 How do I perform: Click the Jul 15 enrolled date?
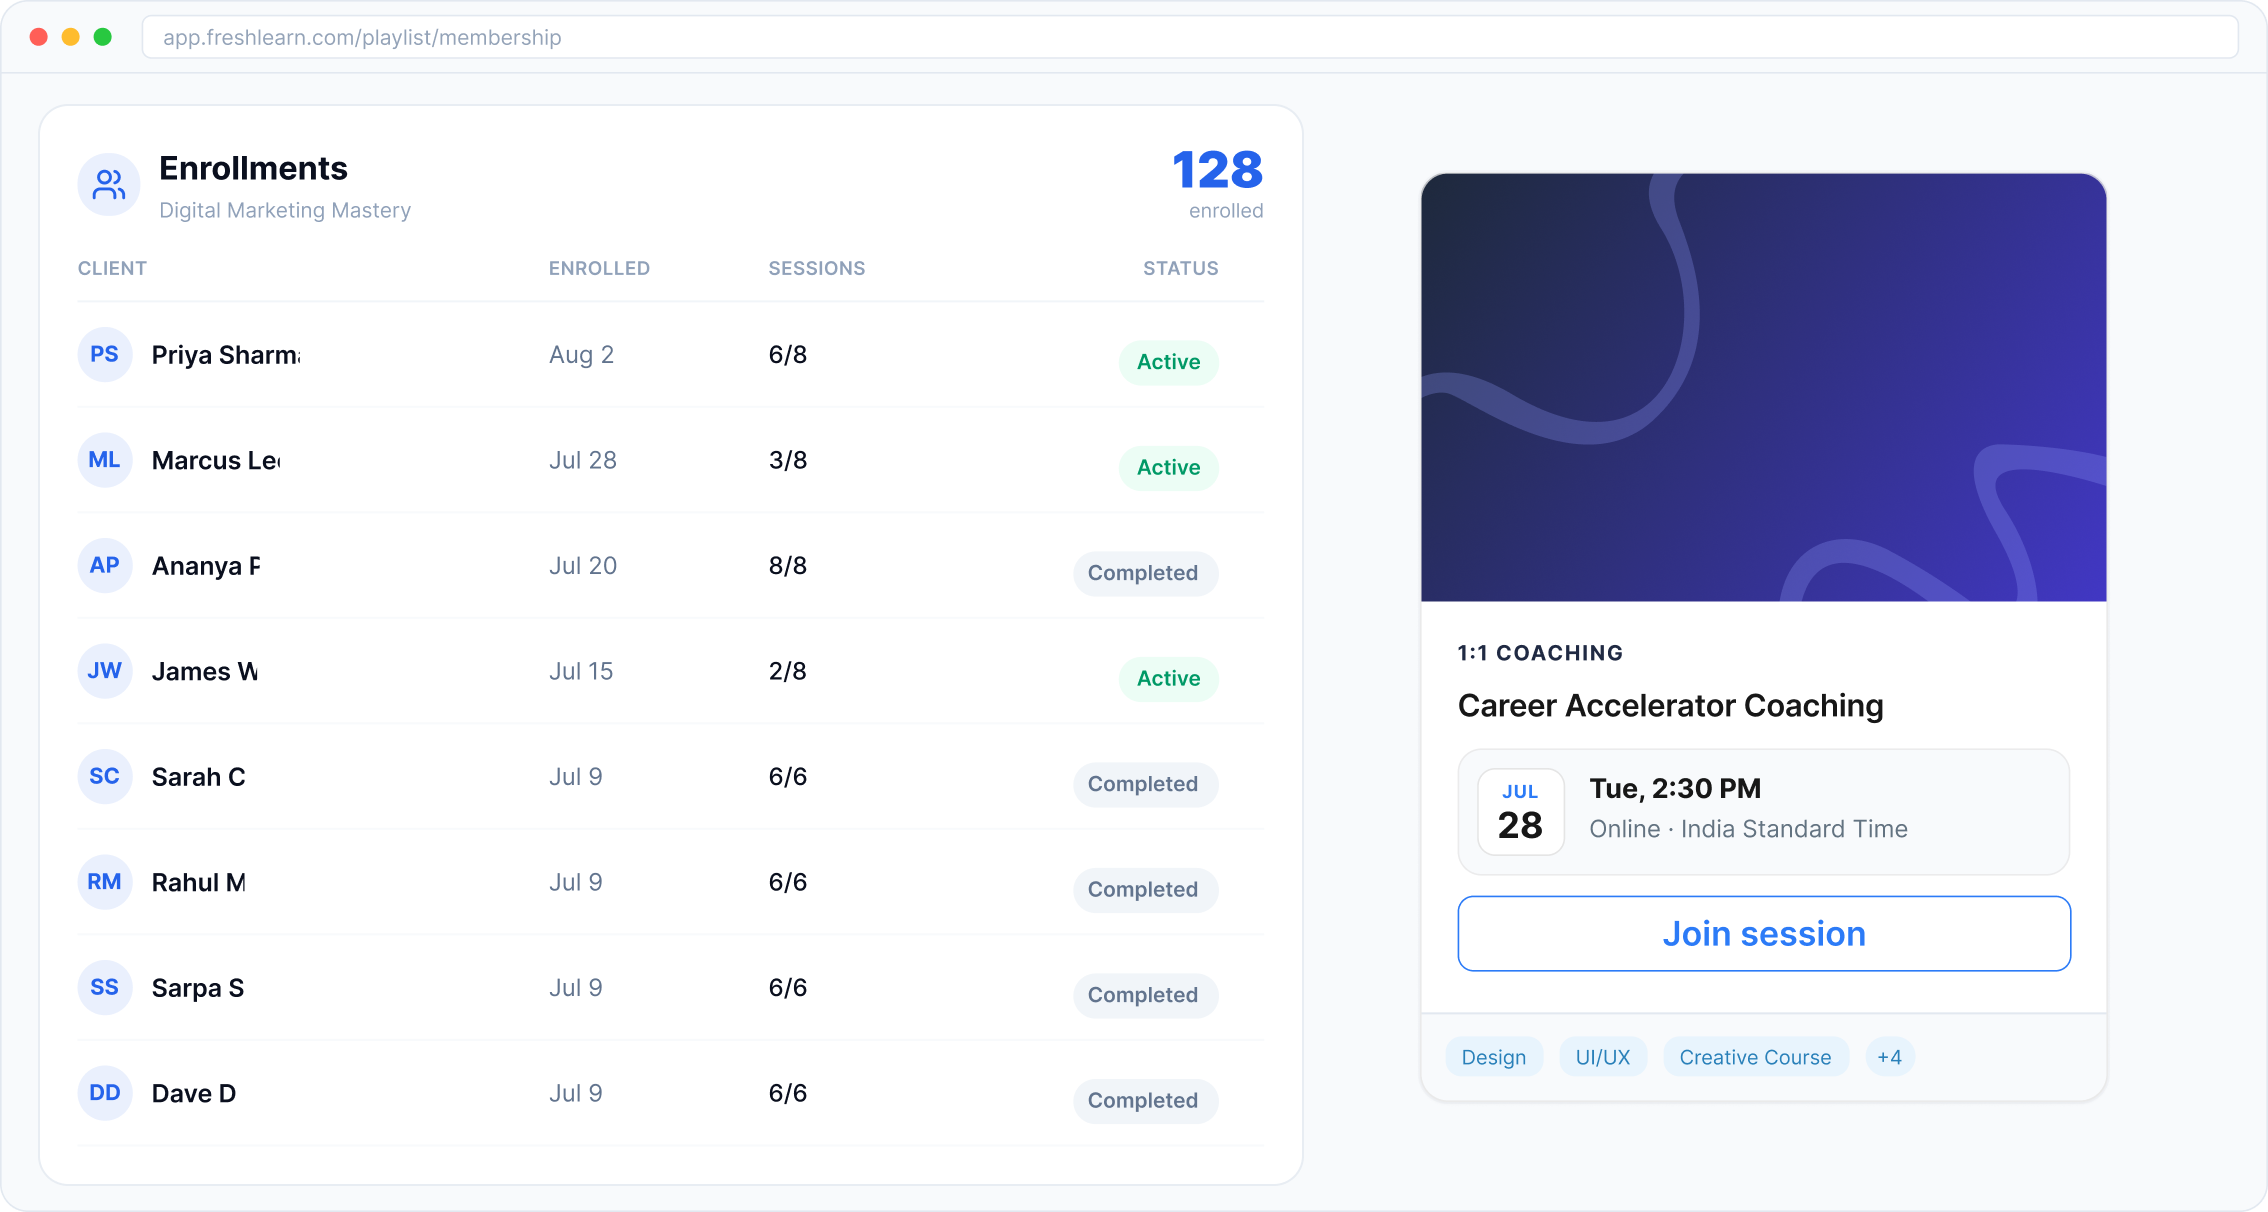pos(581,671)
